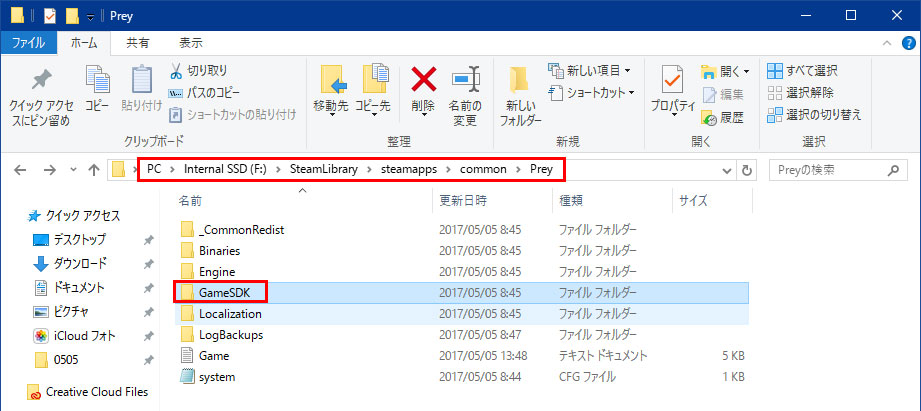Switch to View (表示) tab

point(191,43)
